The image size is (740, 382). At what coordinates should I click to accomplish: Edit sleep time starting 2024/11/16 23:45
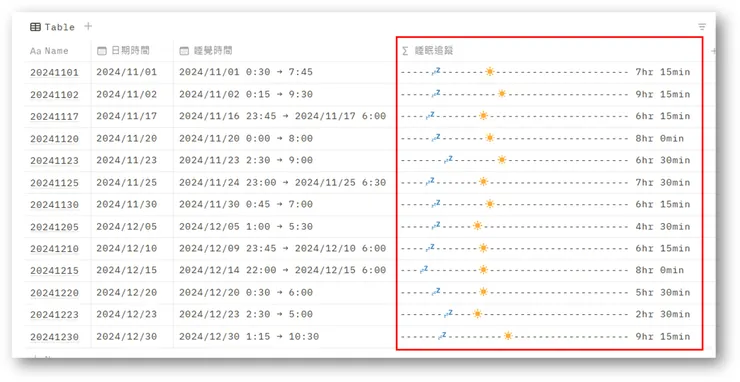pyautogui.click(x=282, y=116)
